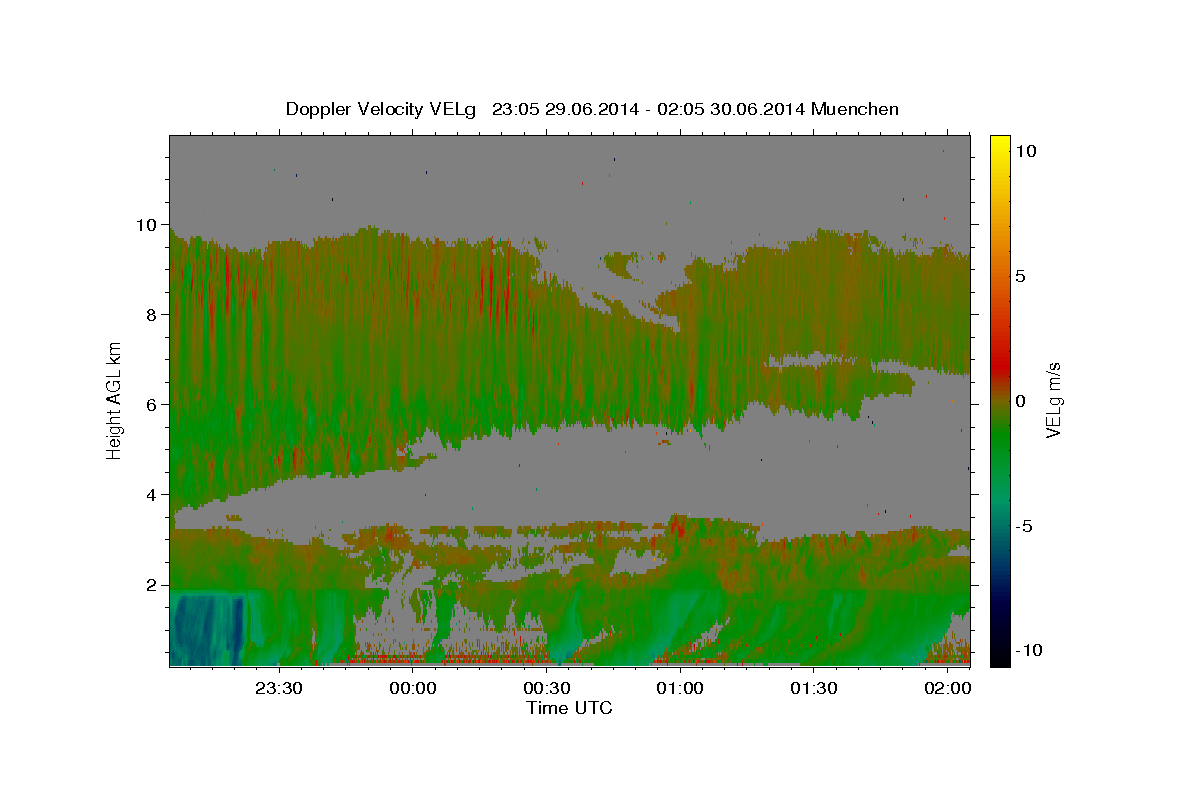Click the '23:30' time tick label
The width and height of the screenshot is (1200, 800).
click(278, 688)
